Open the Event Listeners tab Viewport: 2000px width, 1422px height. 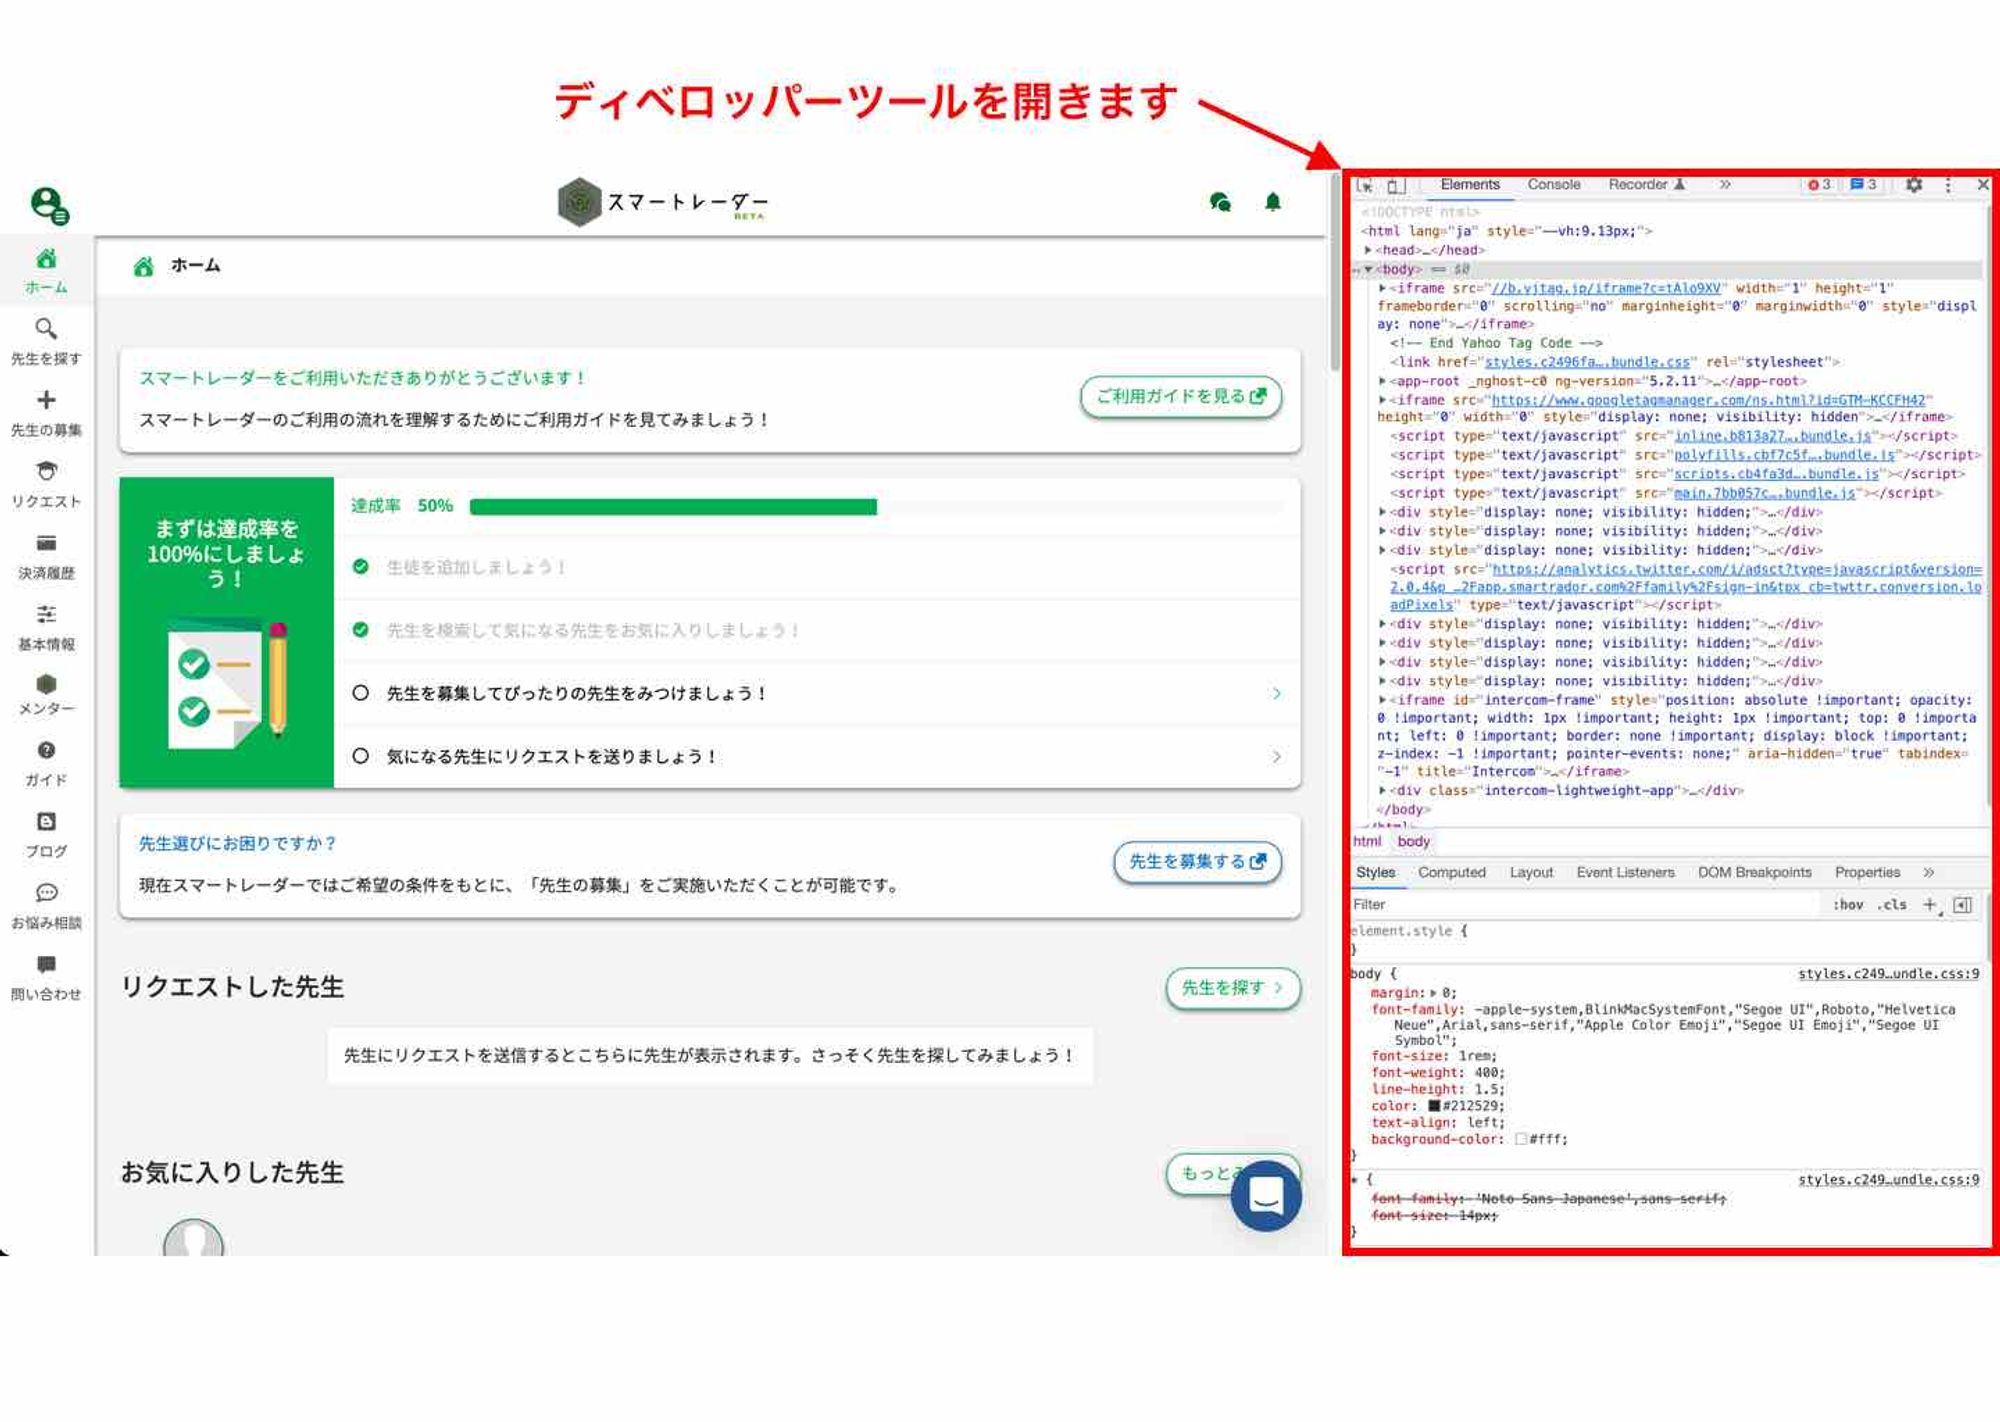1625,872
